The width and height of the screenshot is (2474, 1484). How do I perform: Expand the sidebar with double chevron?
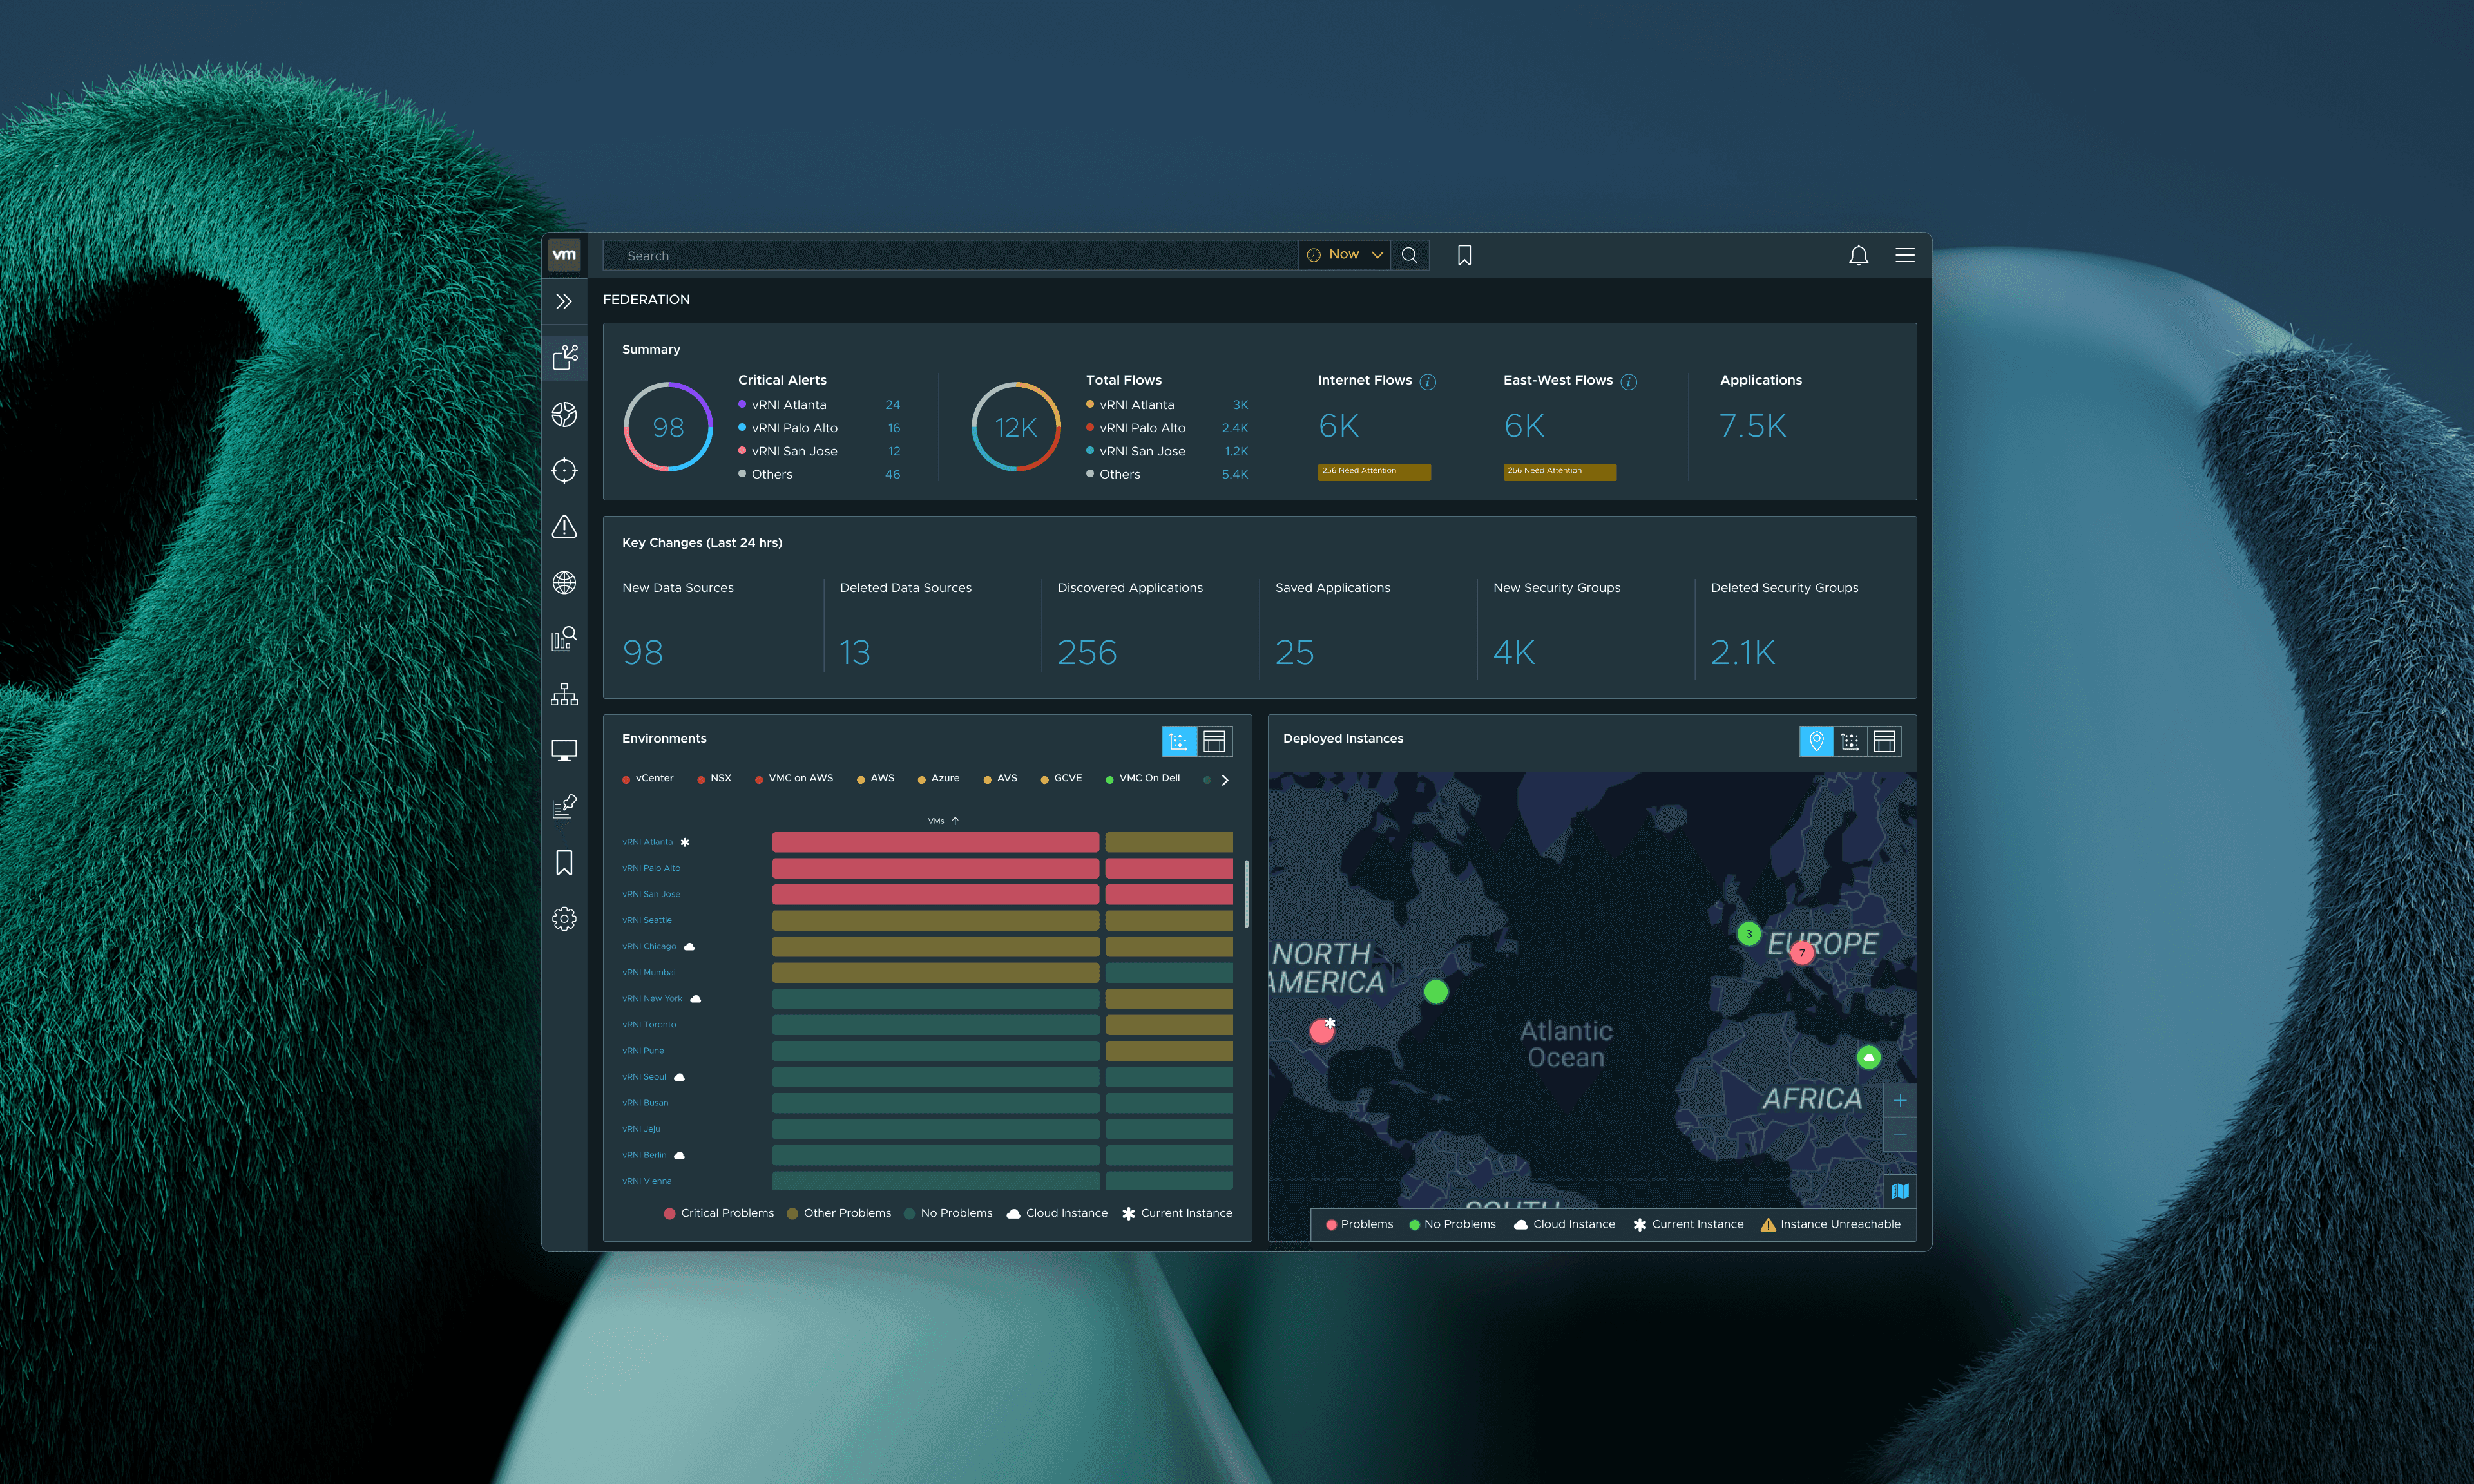[564, 301]
